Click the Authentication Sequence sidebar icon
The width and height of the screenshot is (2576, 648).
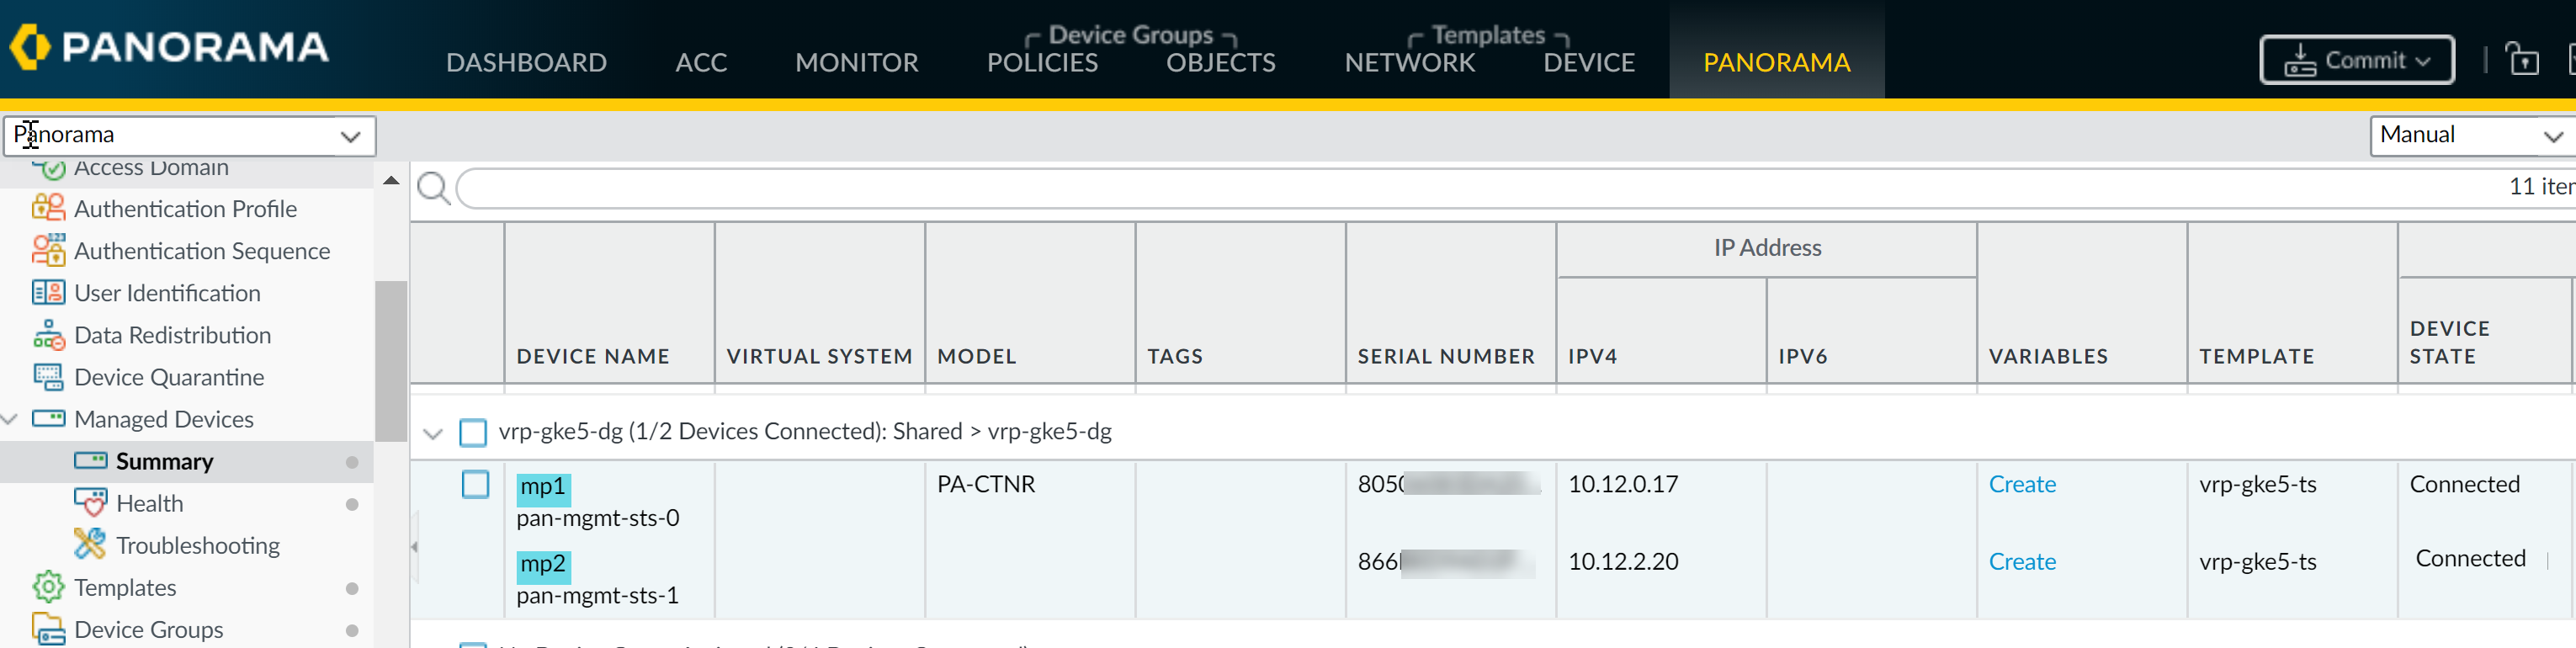48,250
